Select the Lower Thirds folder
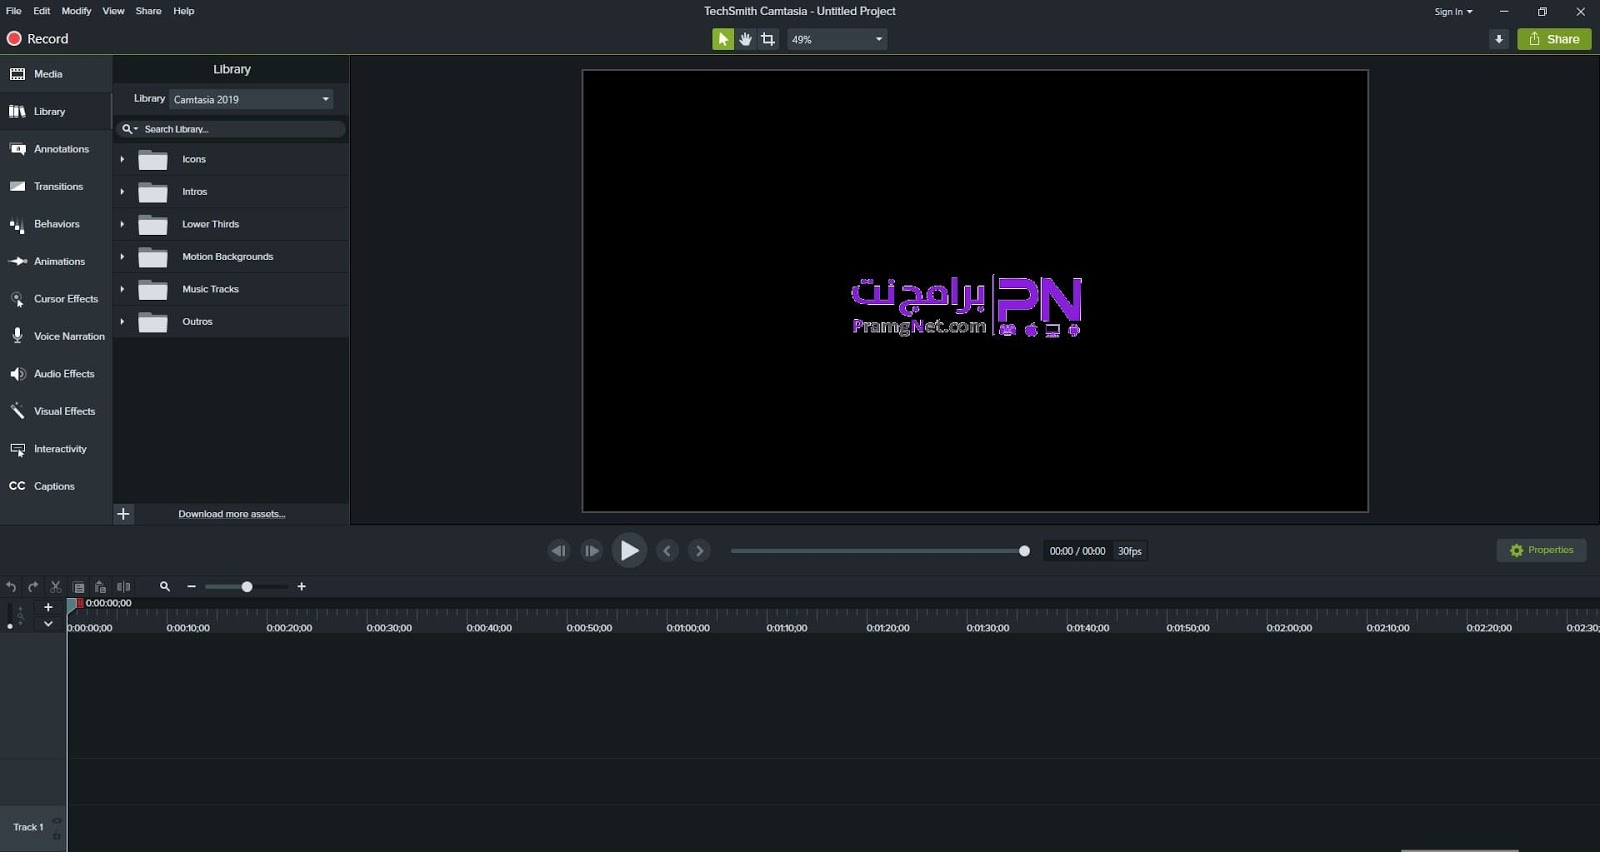 (x=231, y=224)
